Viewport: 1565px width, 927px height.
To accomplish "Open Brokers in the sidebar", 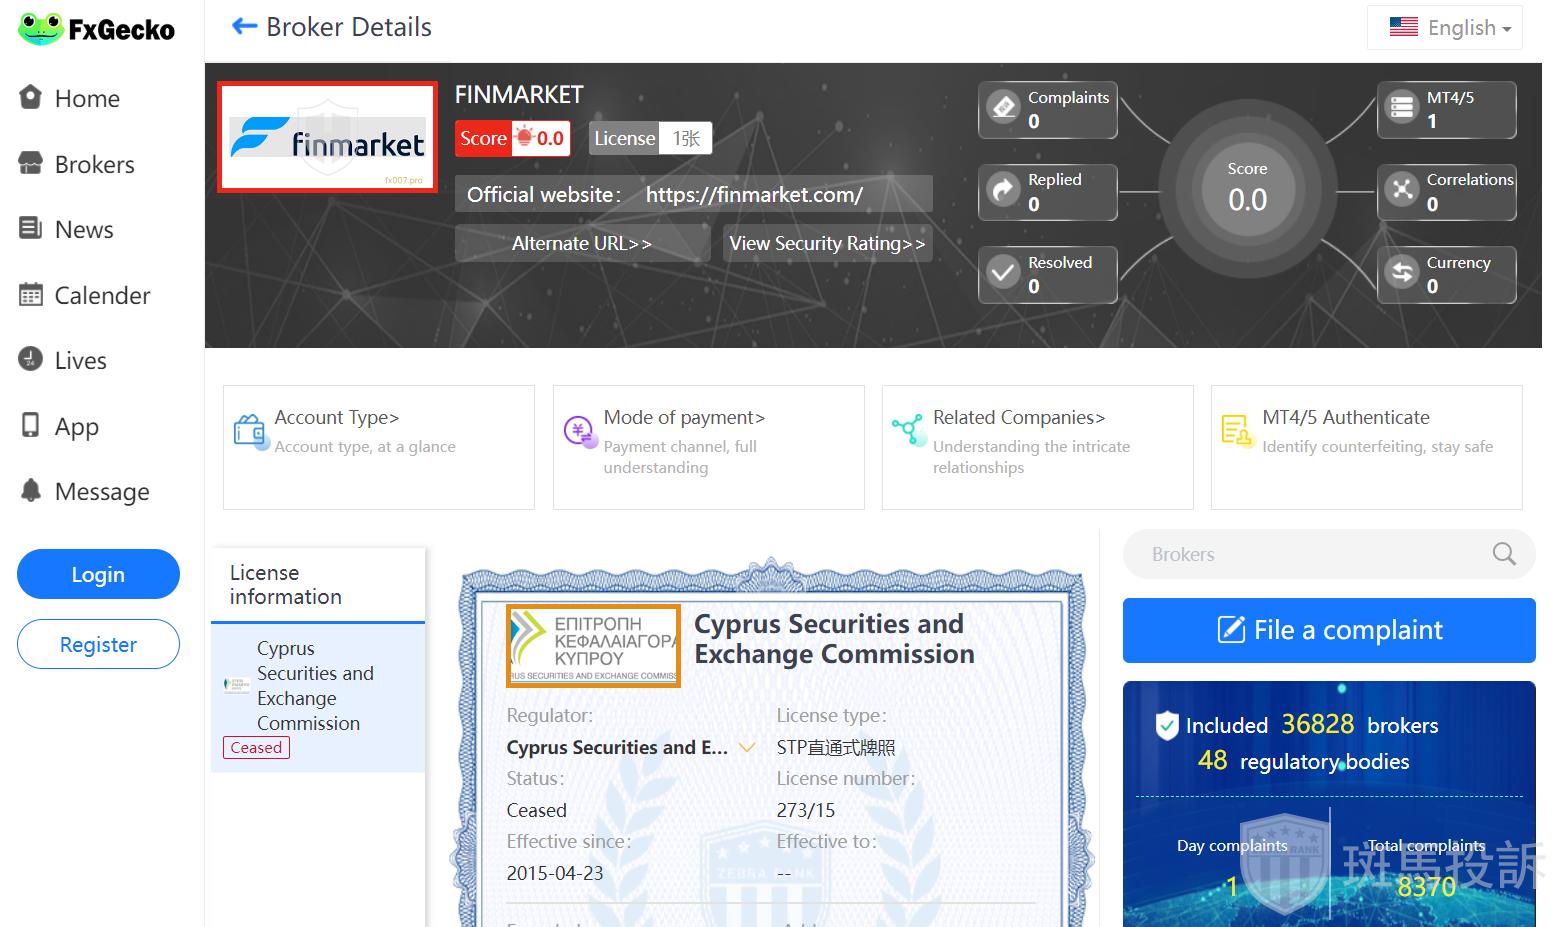I will coord(94,164).
